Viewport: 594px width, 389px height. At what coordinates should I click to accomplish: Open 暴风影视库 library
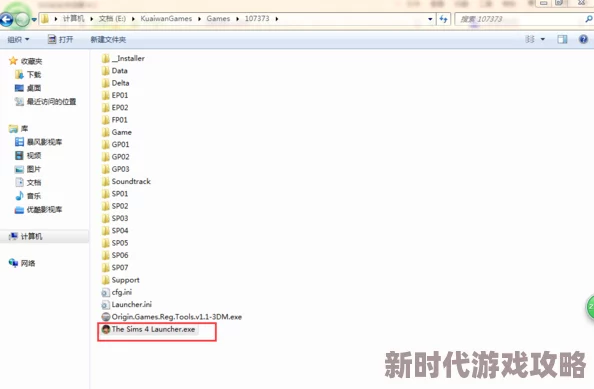tap(38, 142)
